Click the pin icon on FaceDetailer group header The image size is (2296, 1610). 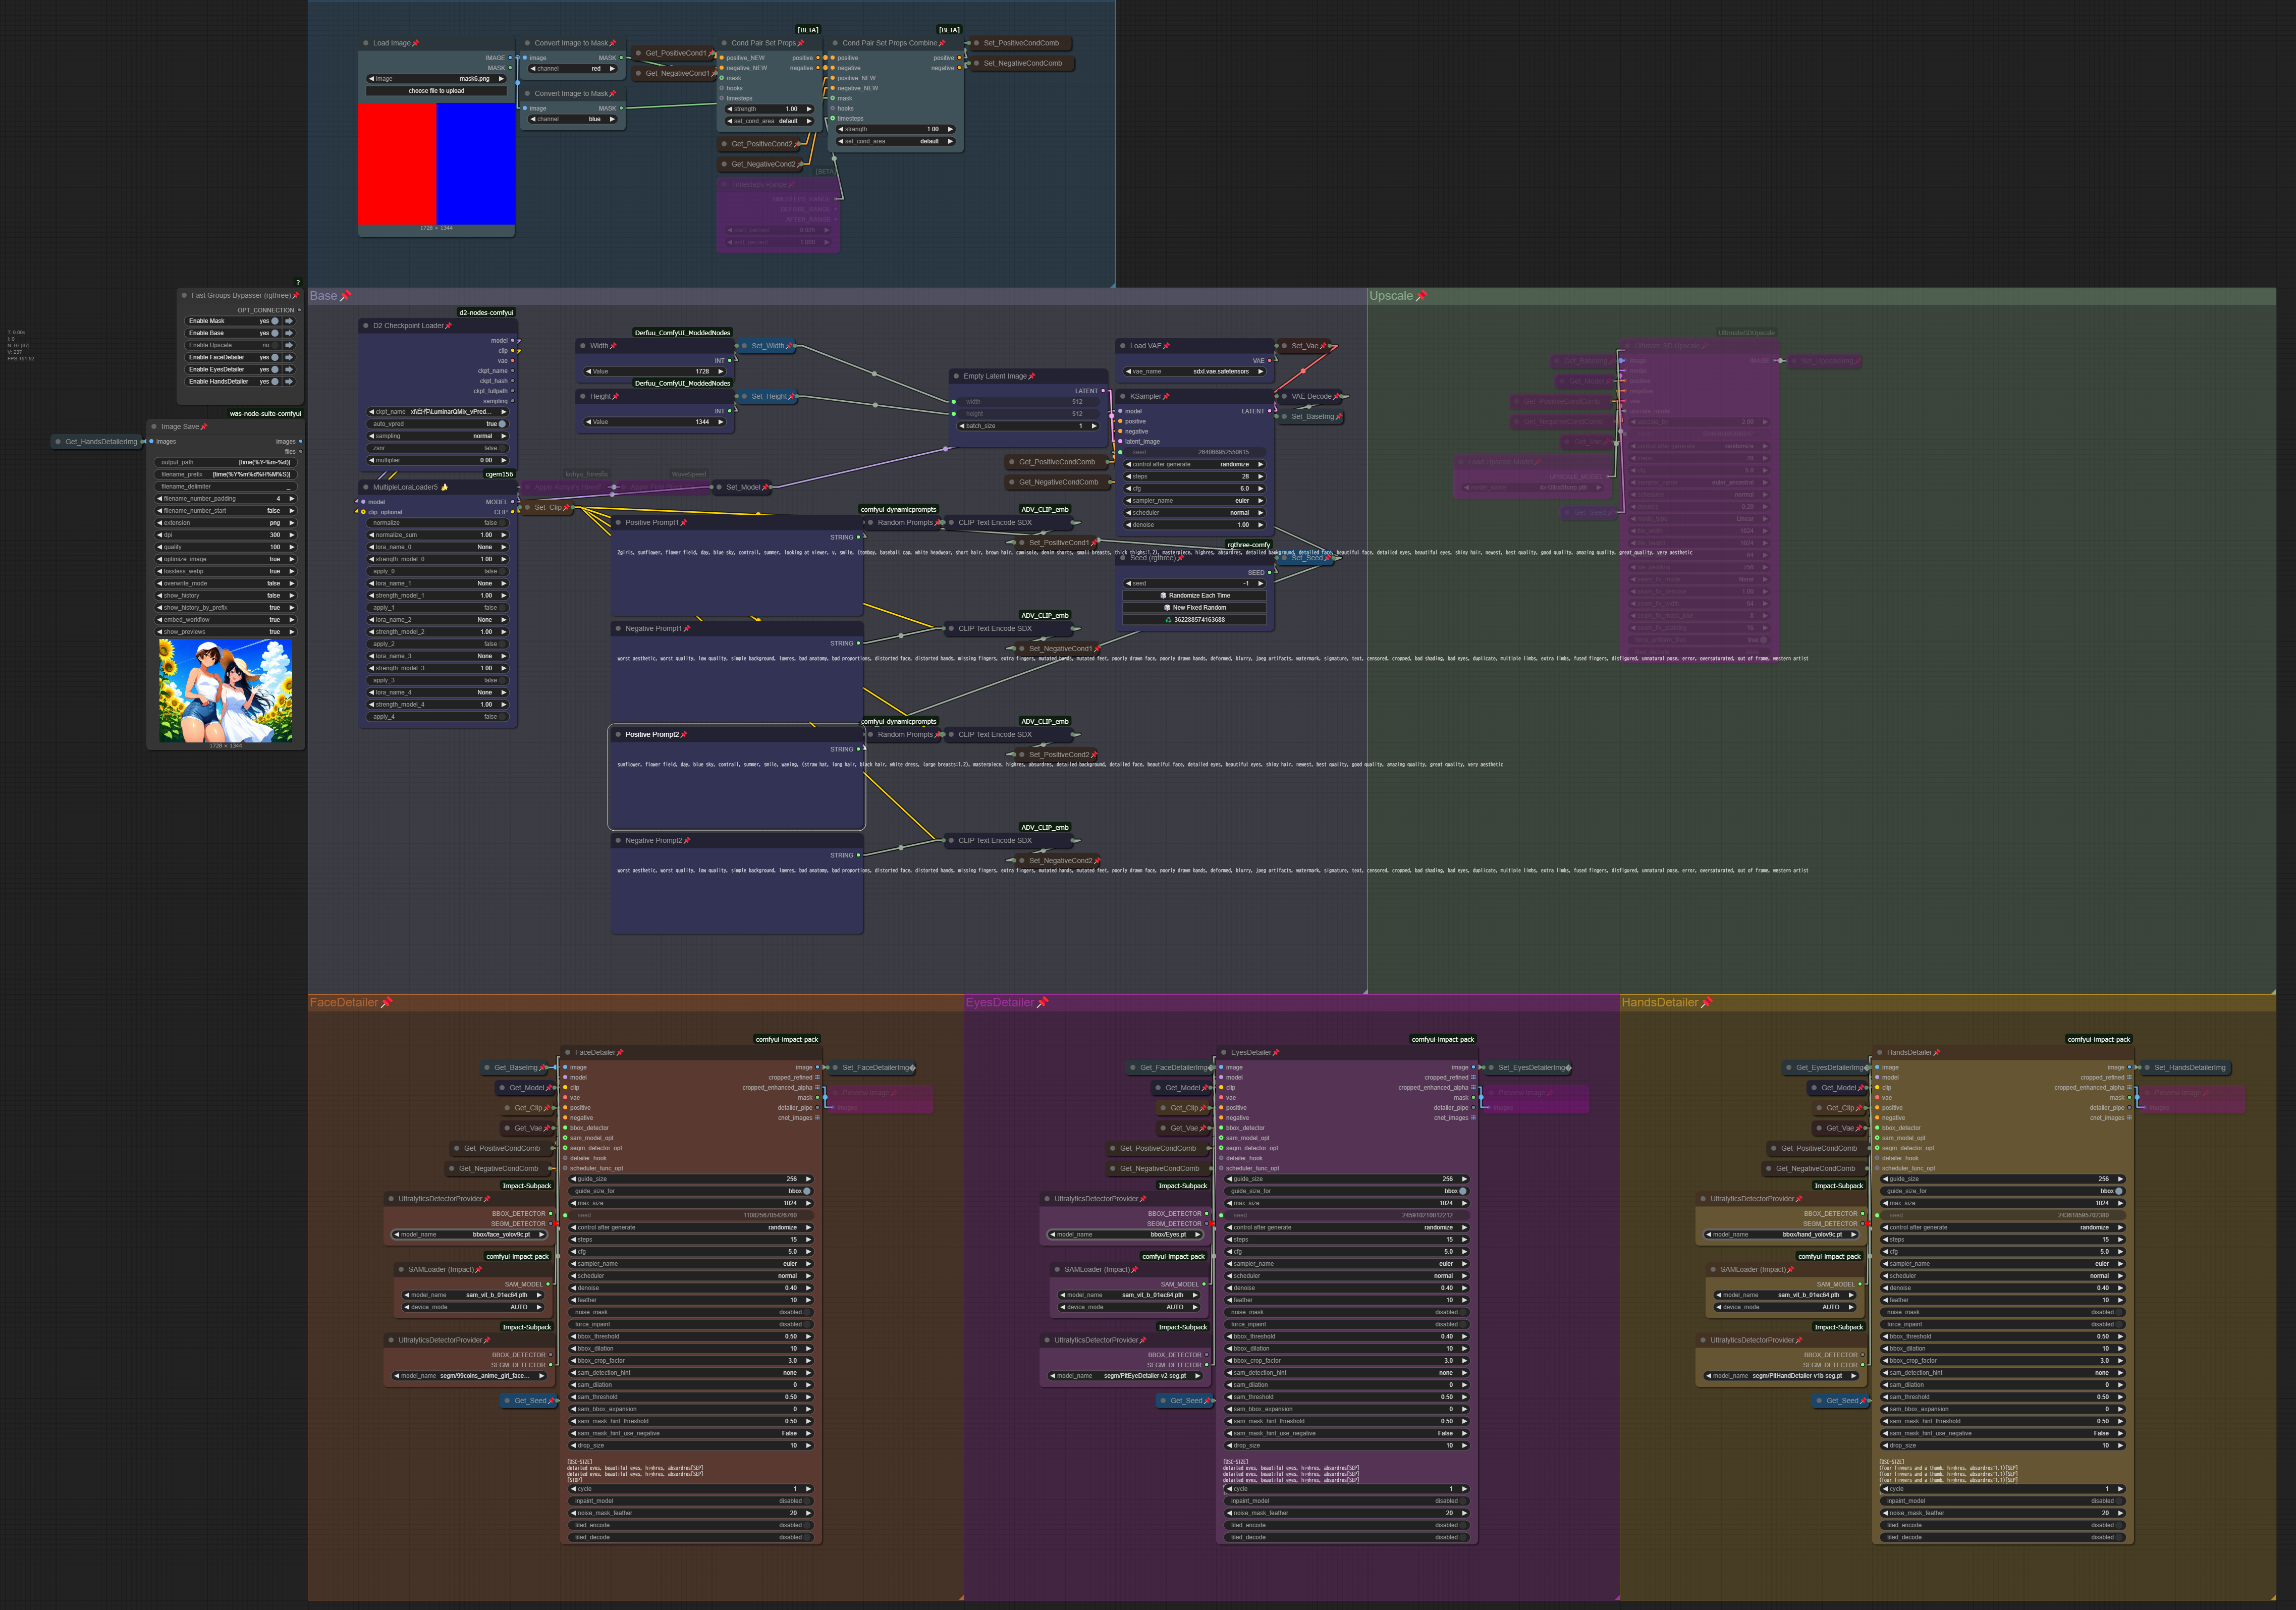click(387, 1003)
